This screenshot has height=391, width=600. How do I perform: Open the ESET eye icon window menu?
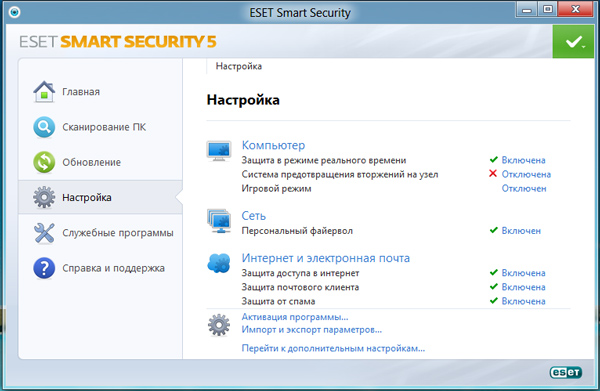click(x=15, y=12)
